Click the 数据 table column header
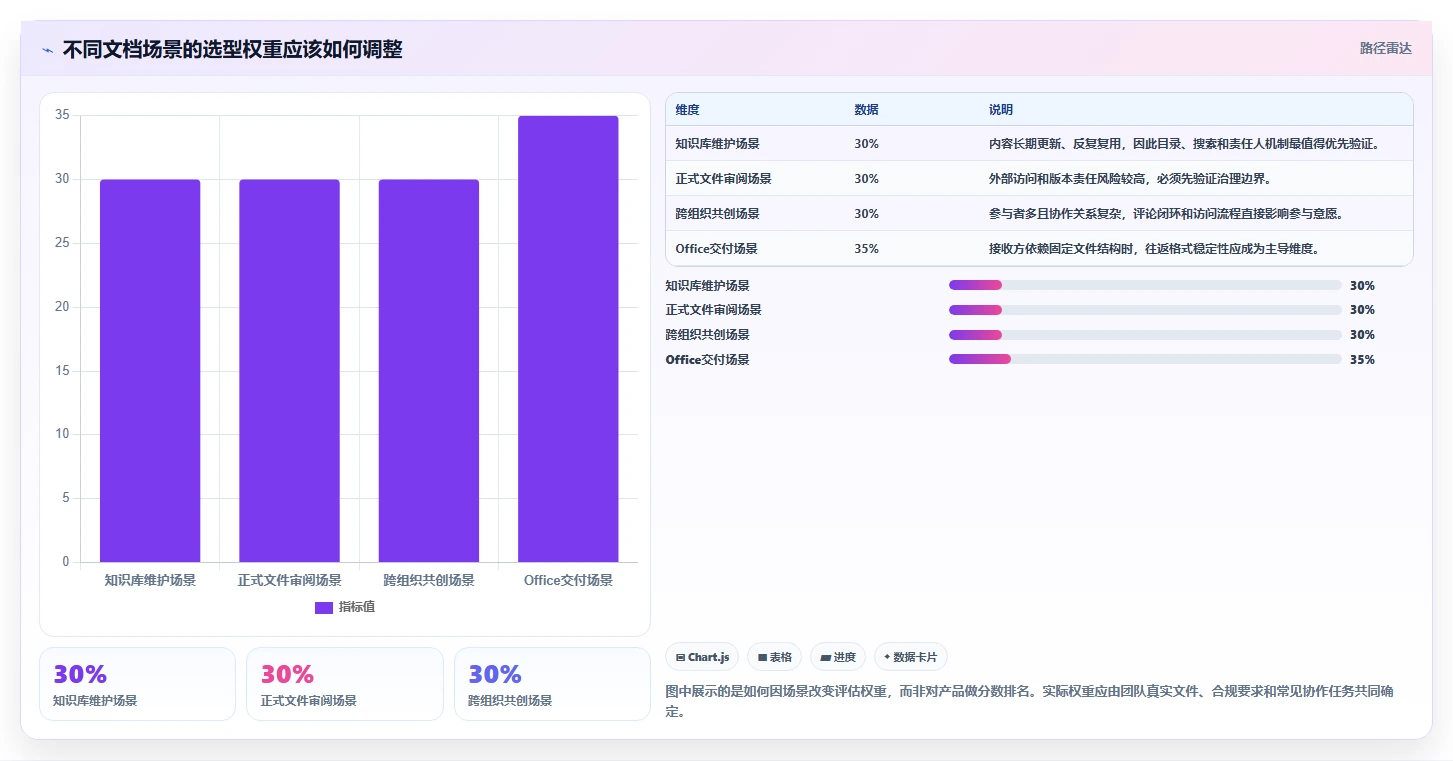 [866, 109]
